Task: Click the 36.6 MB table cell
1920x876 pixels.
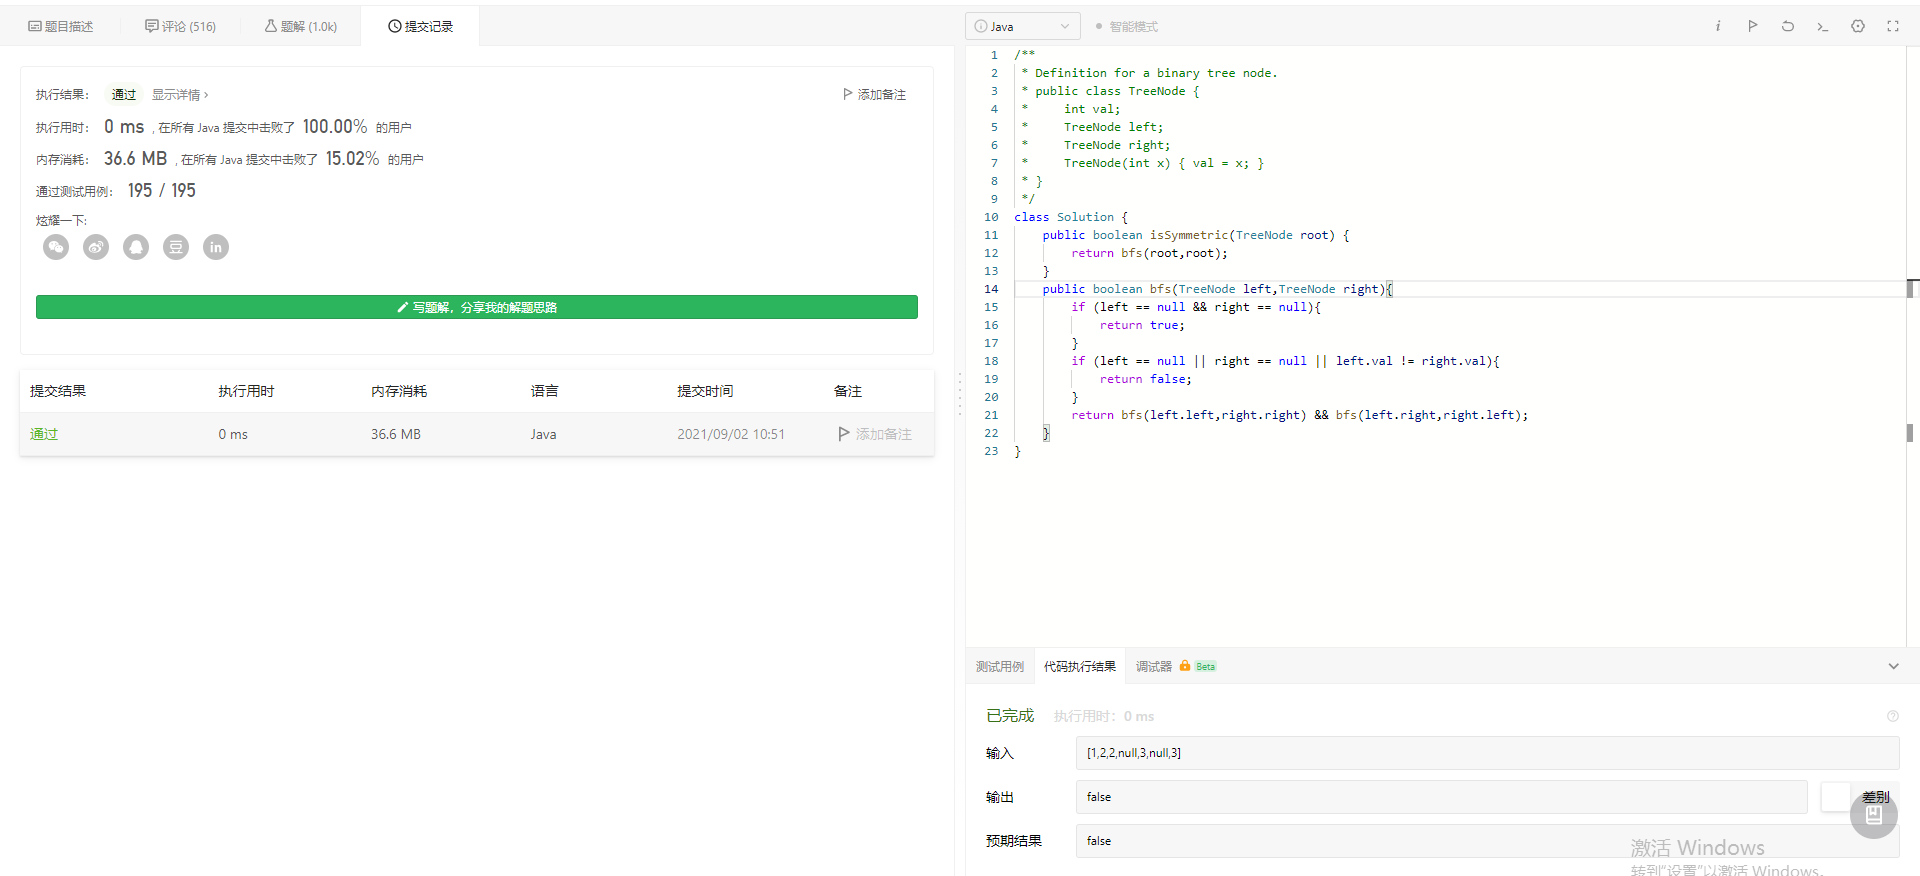Action: click(x=396, y=434)
